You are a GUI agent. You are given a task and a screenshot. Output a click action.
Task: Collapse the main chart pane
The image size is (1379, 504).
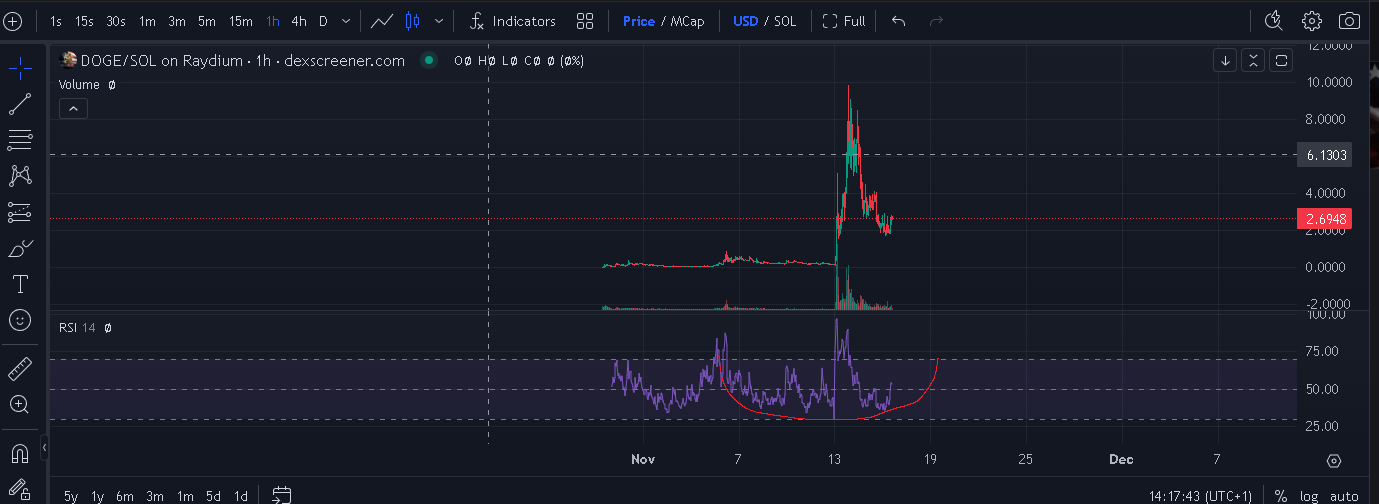1253,60
